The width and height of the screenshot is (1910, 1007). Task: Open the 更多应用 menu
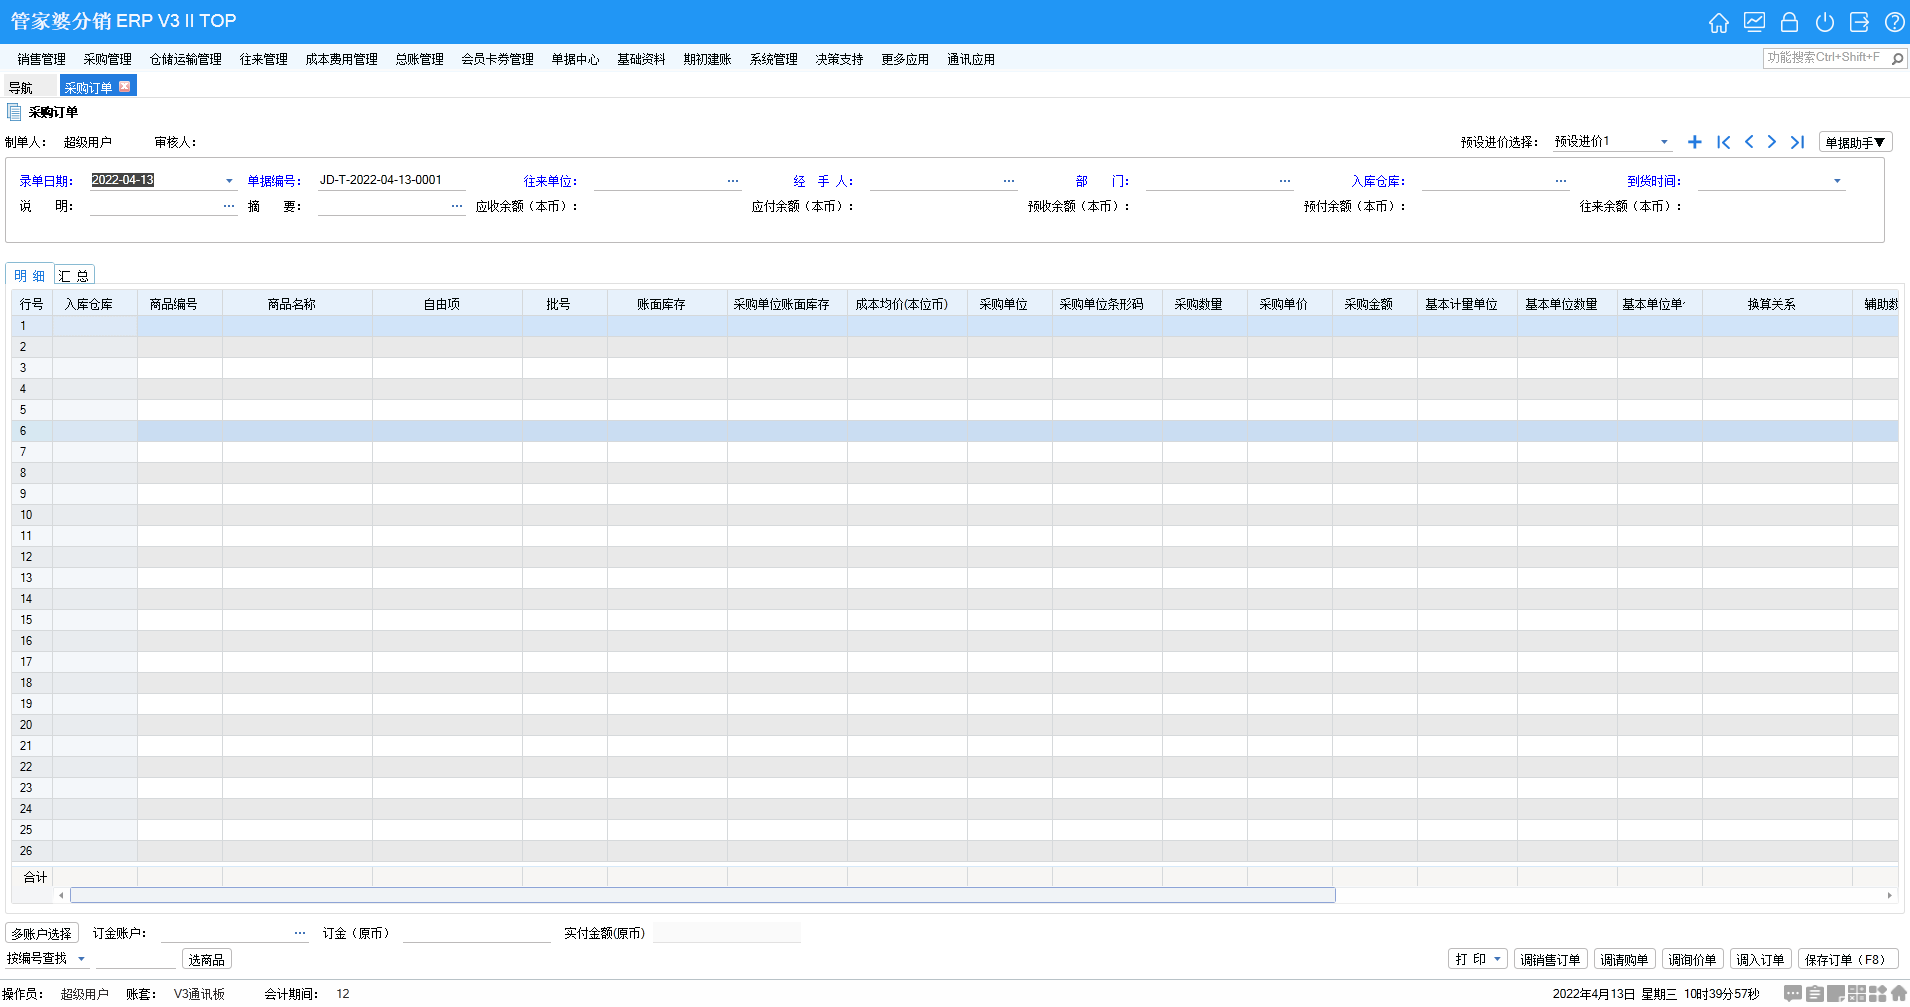point(905,59)
